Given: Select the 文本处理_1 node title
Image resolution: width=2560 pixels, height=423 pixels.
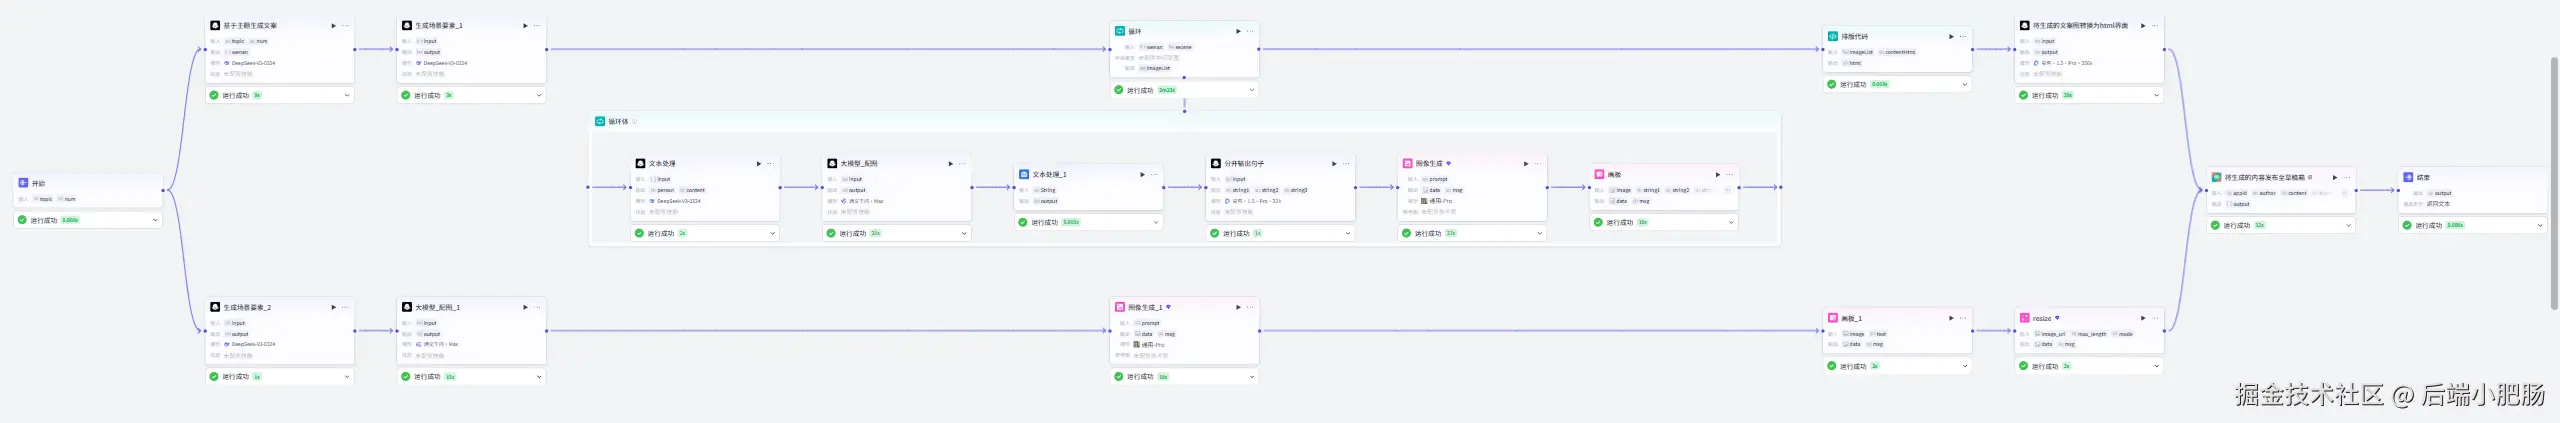Looking at the screenshot, I should [1049, 175].
